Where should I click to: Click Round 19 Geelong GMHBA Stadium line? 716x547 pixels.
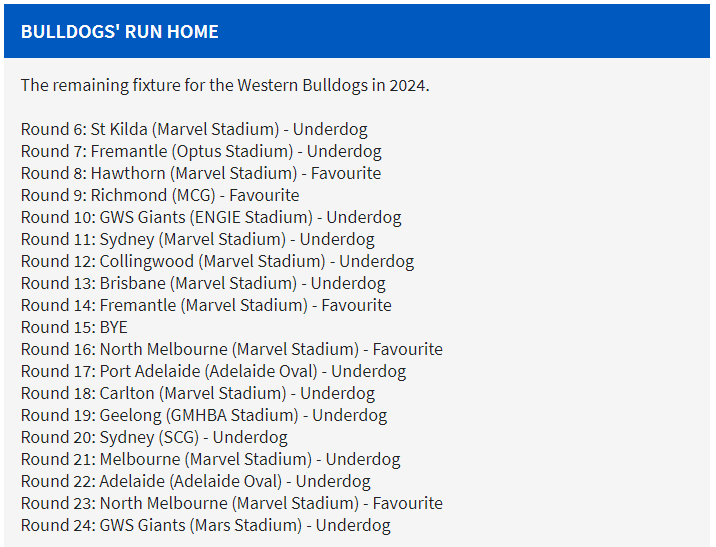204,415
